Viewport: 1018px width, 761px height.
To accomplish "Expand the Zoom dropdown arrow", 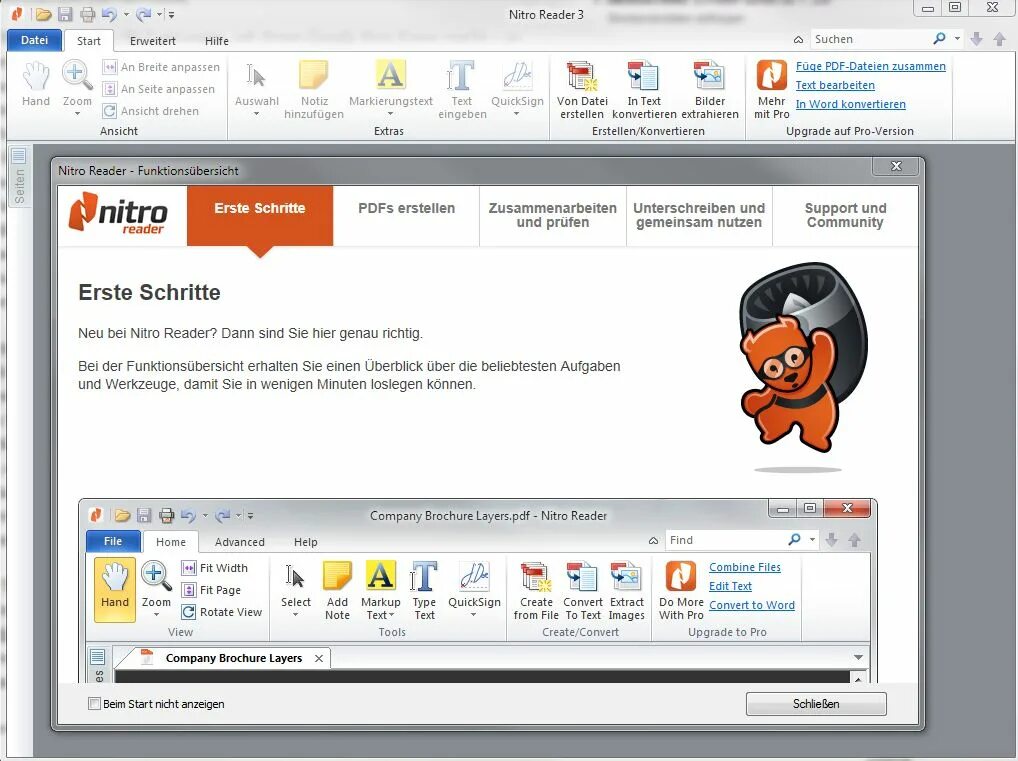I will tap(77, 114).
